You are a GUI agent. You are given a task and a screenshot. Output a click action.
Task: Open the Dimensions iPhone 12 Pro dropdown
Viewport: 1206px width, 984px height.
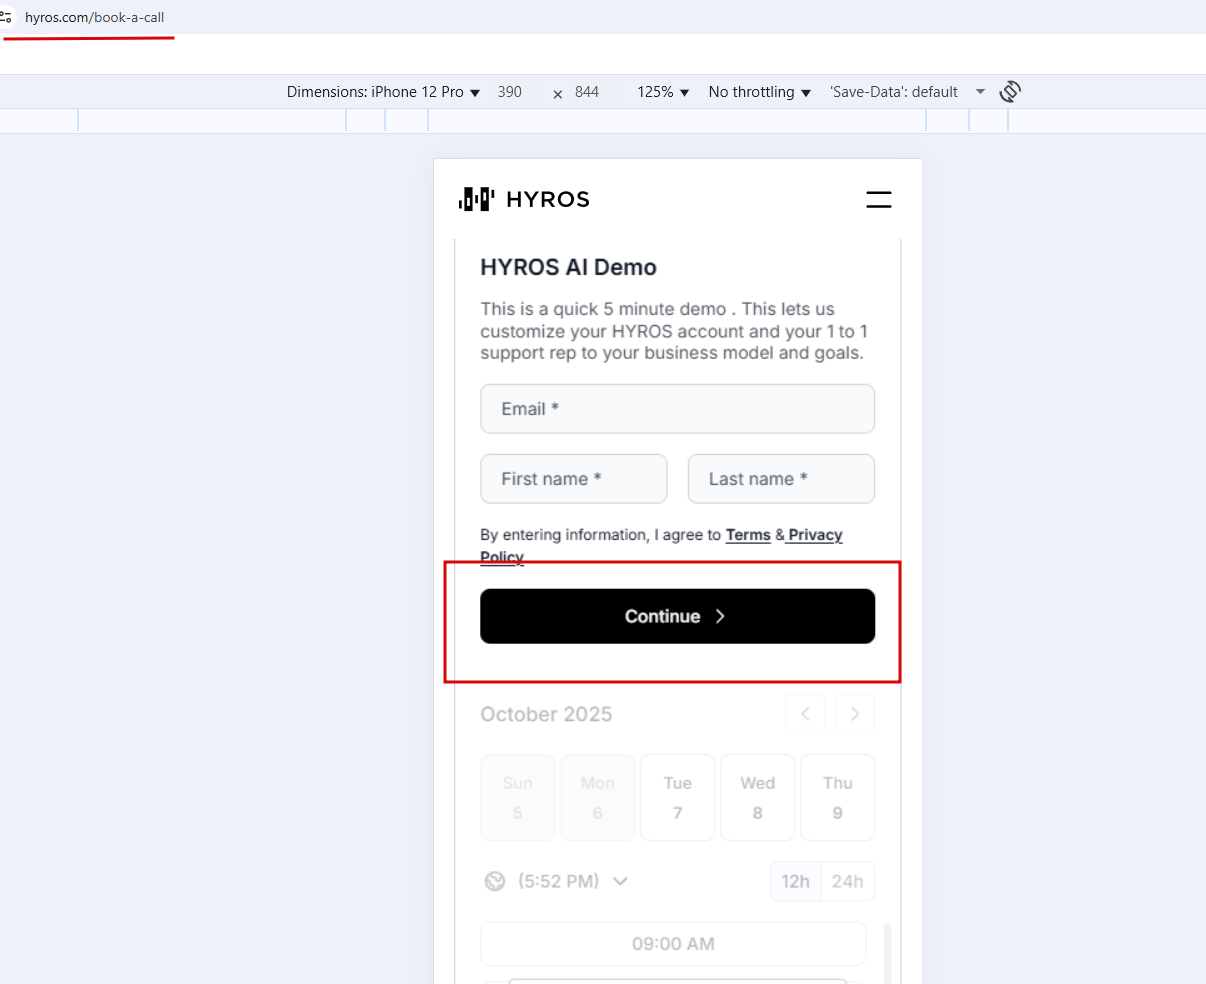(x=383, y=92)
